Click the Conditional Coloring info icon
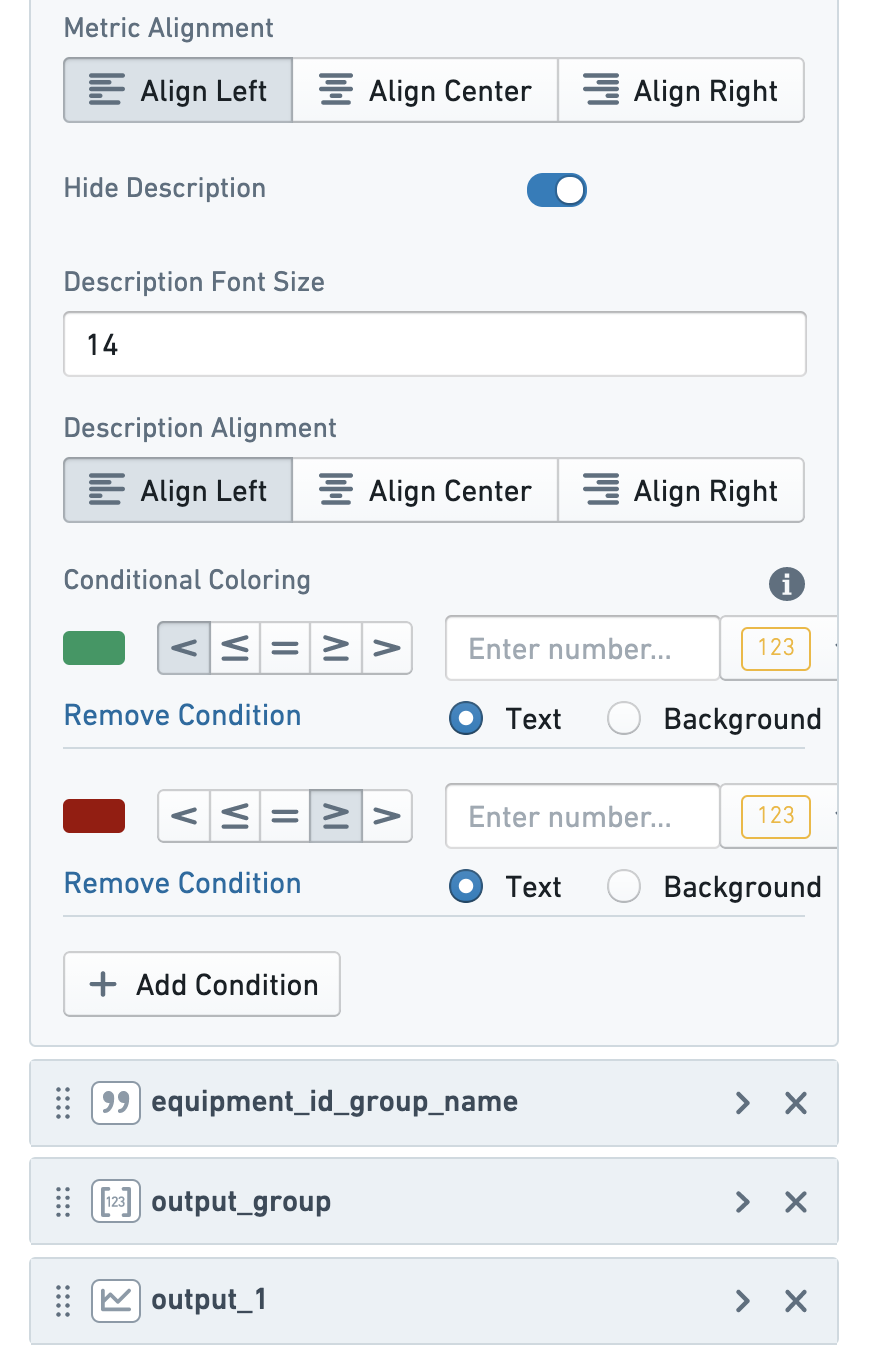Screen dimensions: 872x1355 pyautogui.click(x=787, y=584)
